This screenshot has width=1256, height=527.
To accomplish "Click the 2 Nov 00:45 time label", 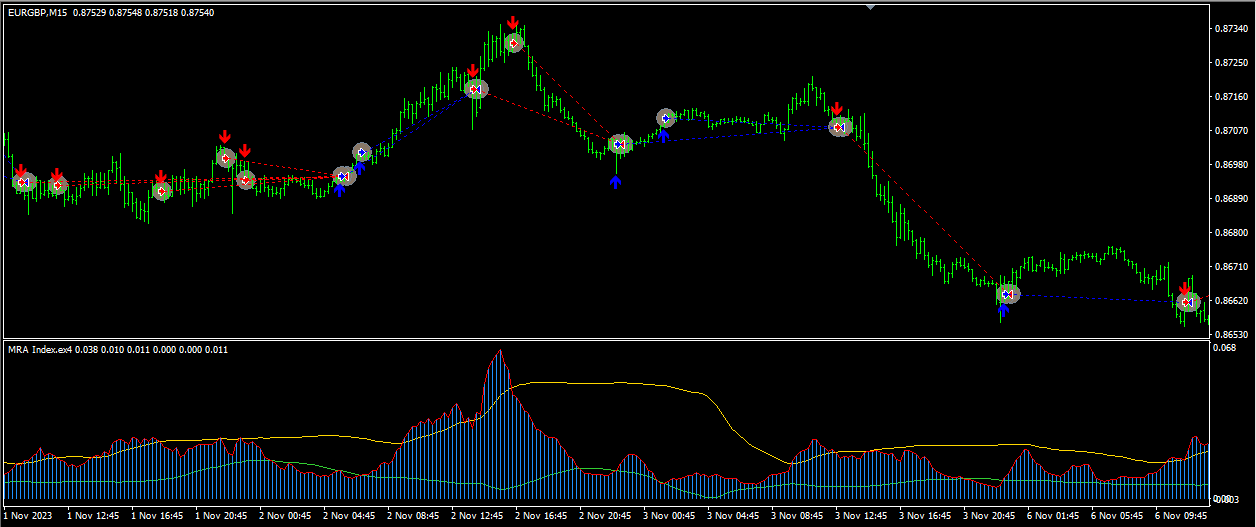I will pyautogui.click(x=285, y=516).
